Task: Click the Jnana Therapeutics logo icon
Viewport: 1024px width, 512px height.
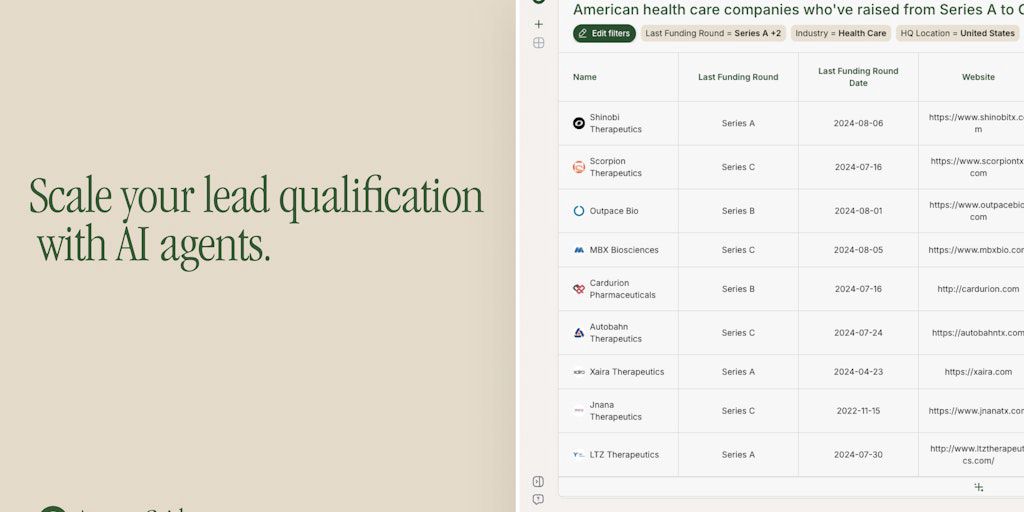Action: 579,411
